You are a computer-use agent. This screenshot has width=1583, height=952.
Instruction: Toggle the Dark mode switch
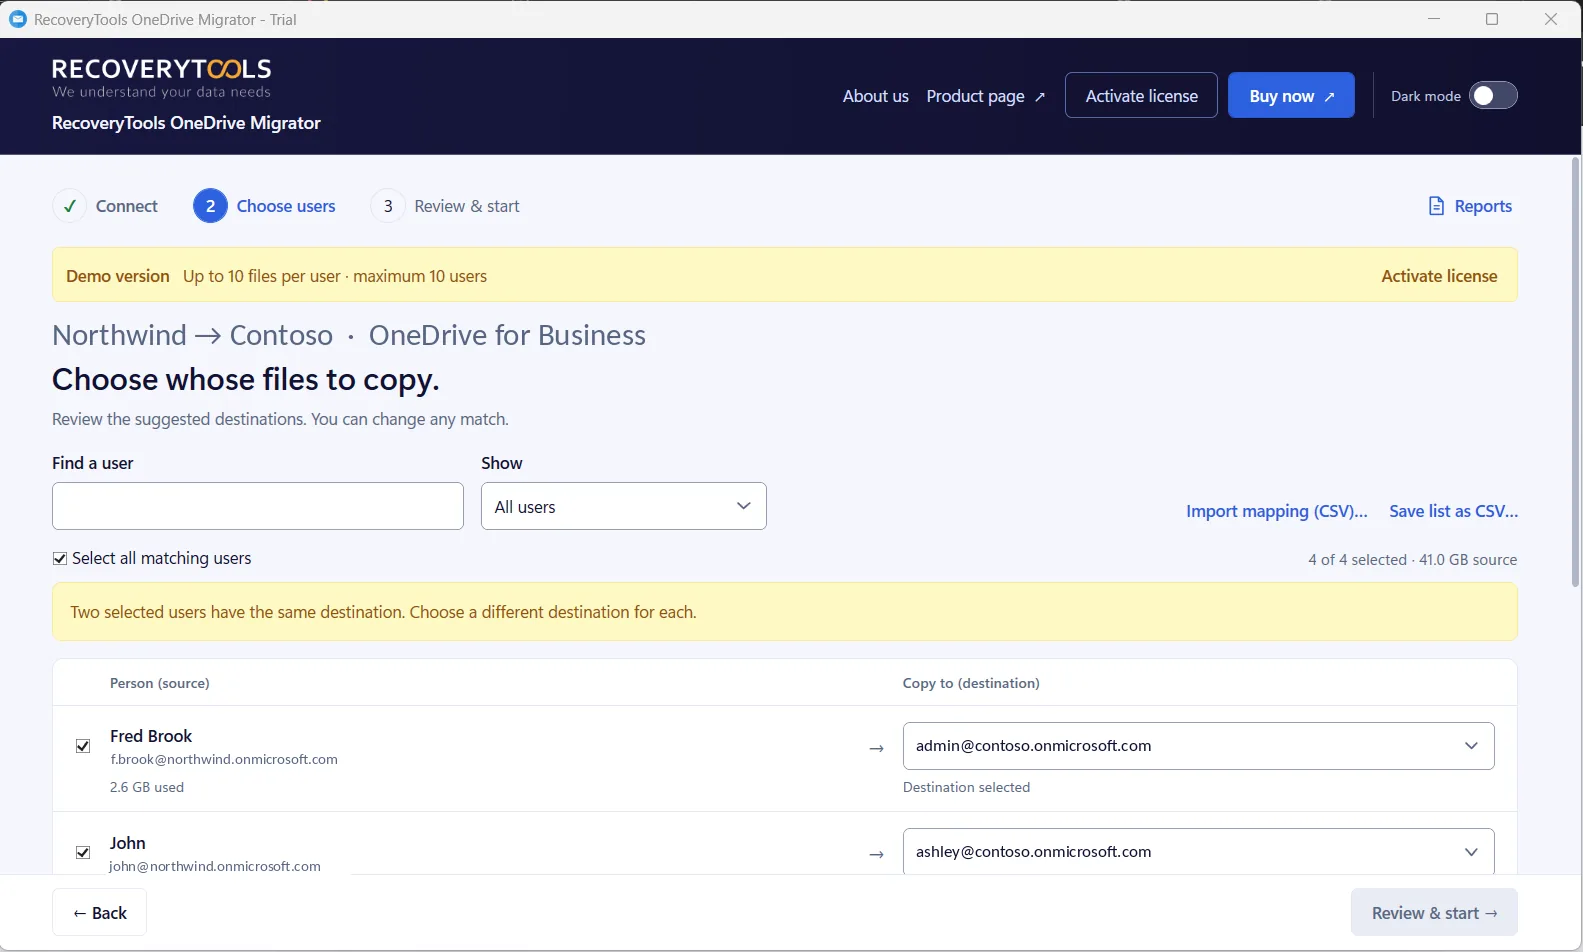tap(1493, 95)
